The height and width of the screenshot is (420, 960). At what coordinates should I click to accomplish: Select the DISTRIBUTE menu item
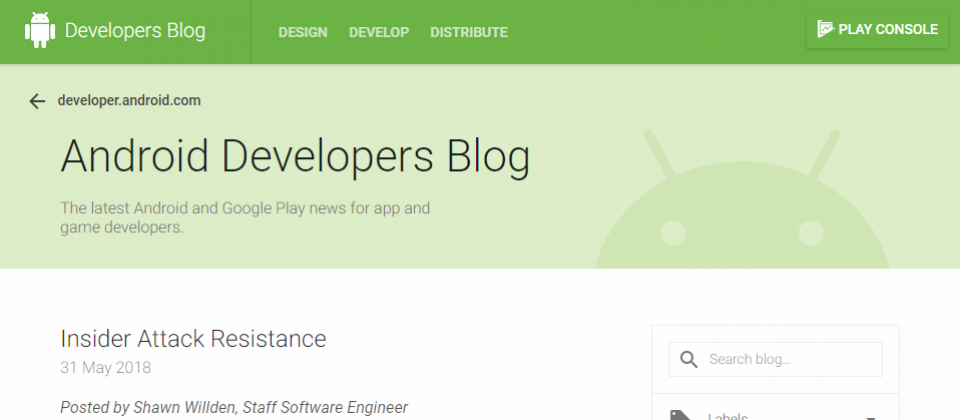(x=468, y=32)
